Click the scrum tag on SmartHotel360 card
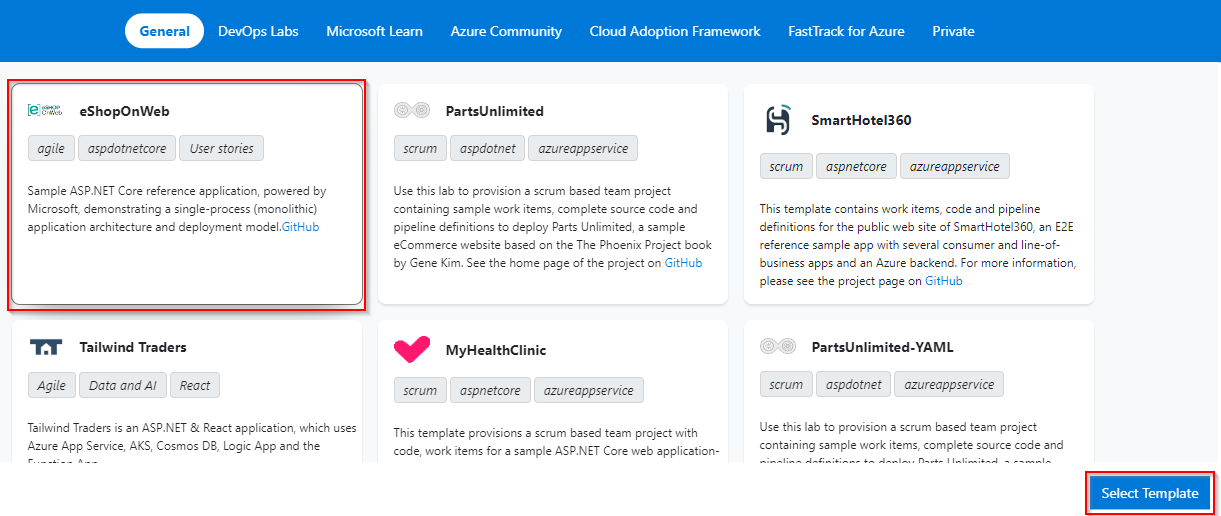Screen dimensions: 1221x516 pyautogui.click(x=786, y=166)
